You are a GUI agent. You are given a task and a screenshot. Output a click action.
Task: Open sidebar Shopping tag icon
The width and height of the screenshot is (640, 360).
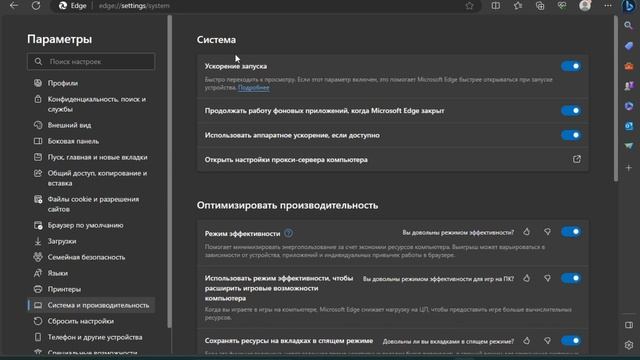[x=629, y=46]
